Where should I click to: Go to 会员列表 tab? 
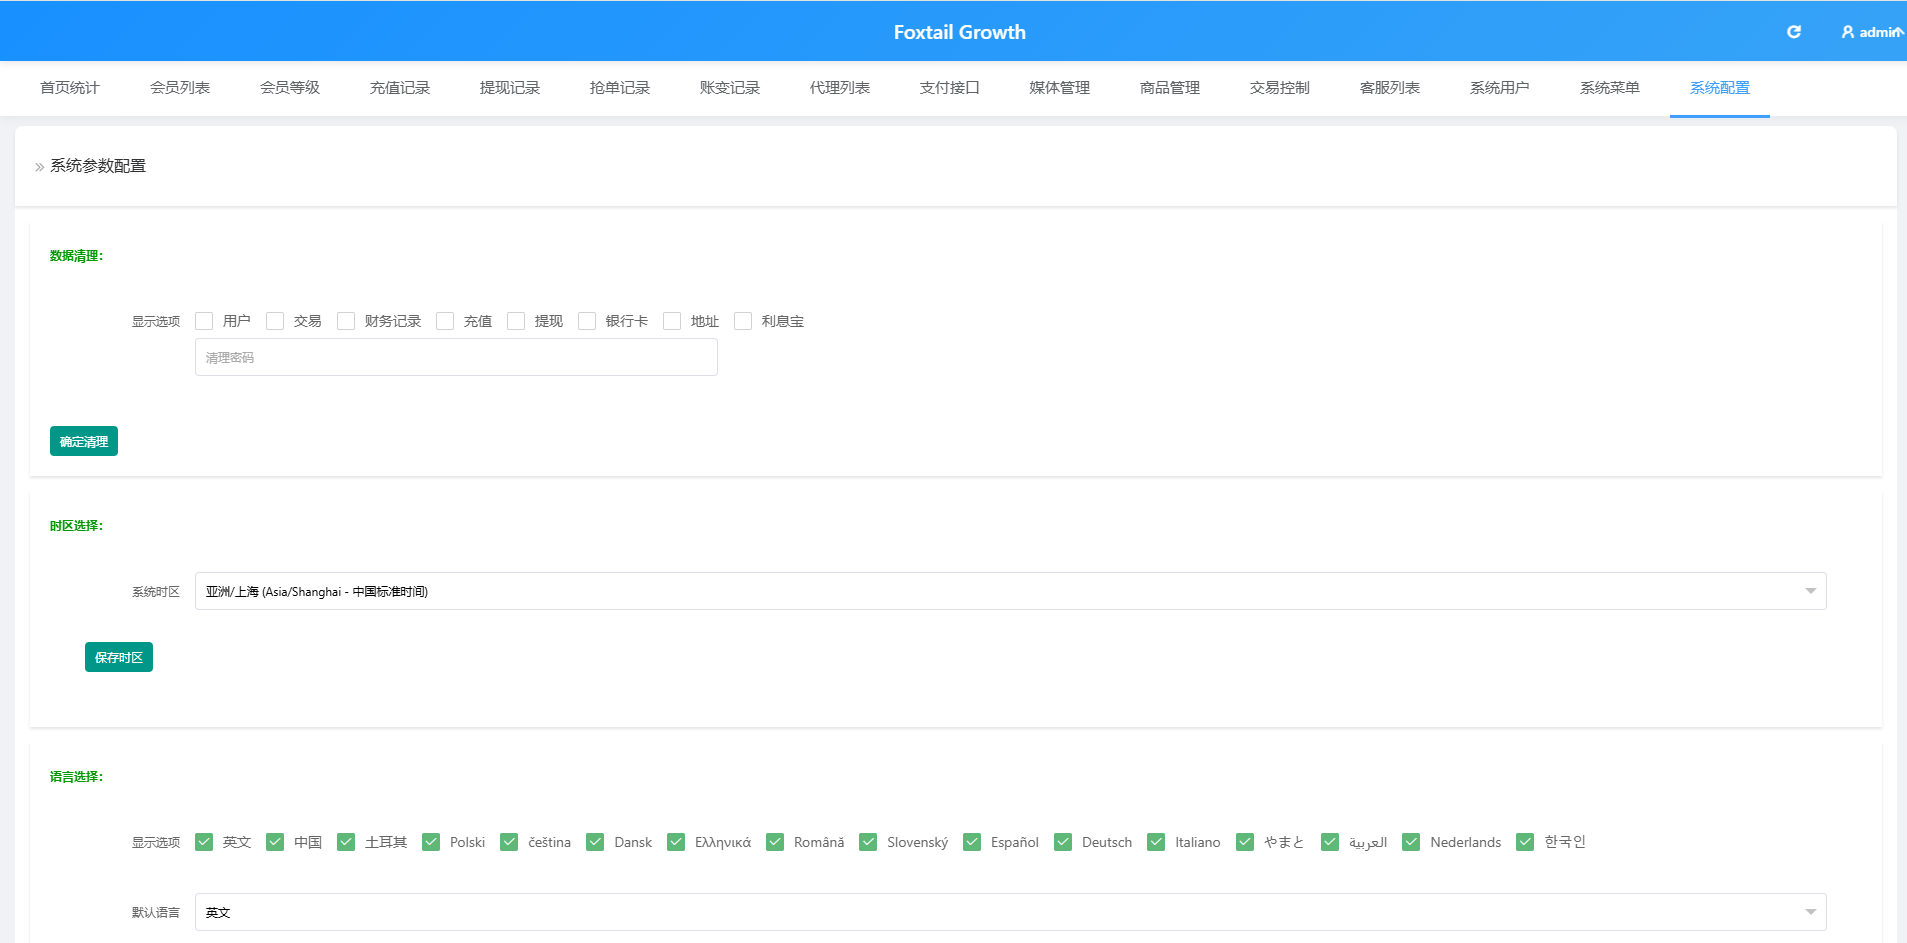[x=180, y=88]
